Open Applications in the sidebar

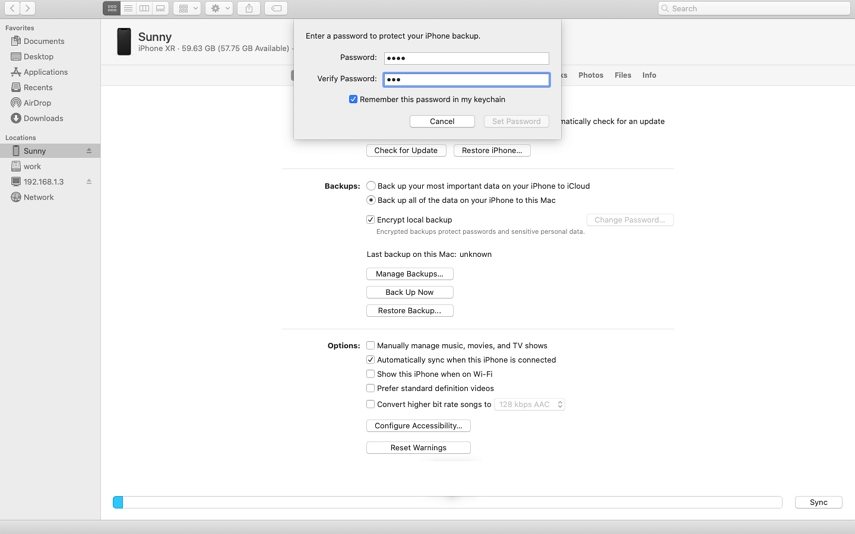[x=45, y=71]
